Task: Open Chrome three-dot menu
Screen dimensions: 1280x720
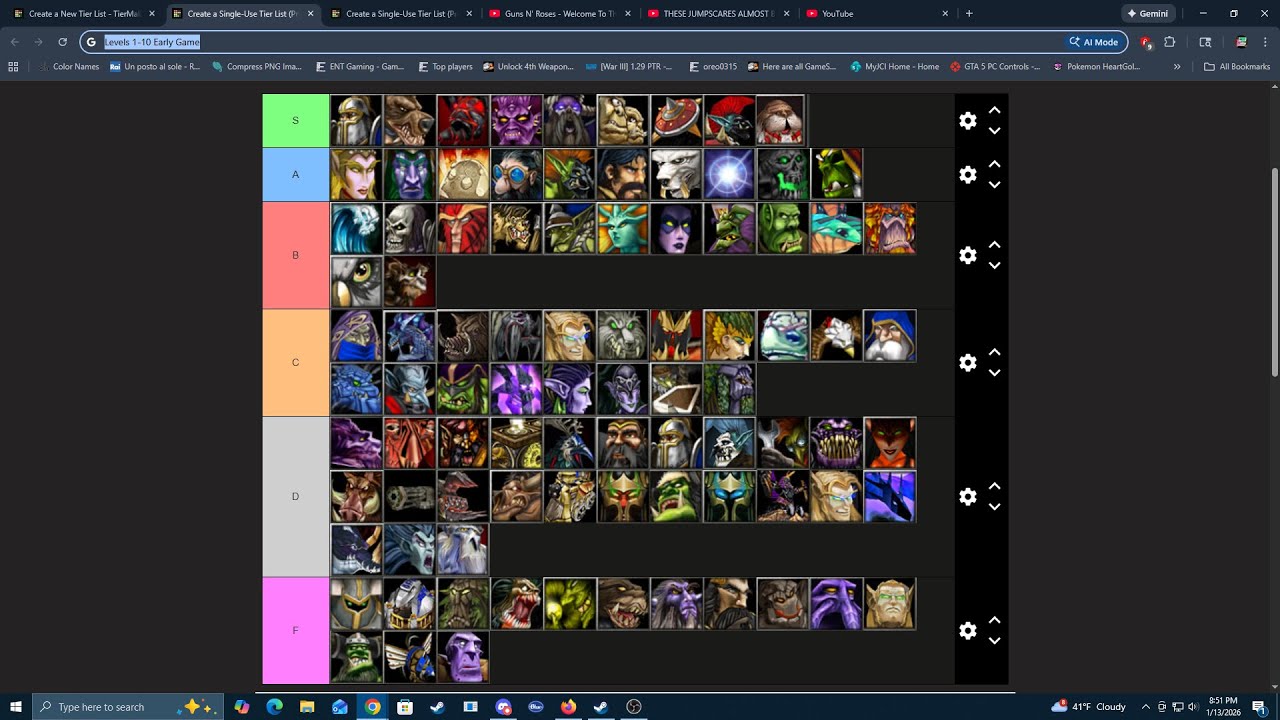Action: [1266, 42]
